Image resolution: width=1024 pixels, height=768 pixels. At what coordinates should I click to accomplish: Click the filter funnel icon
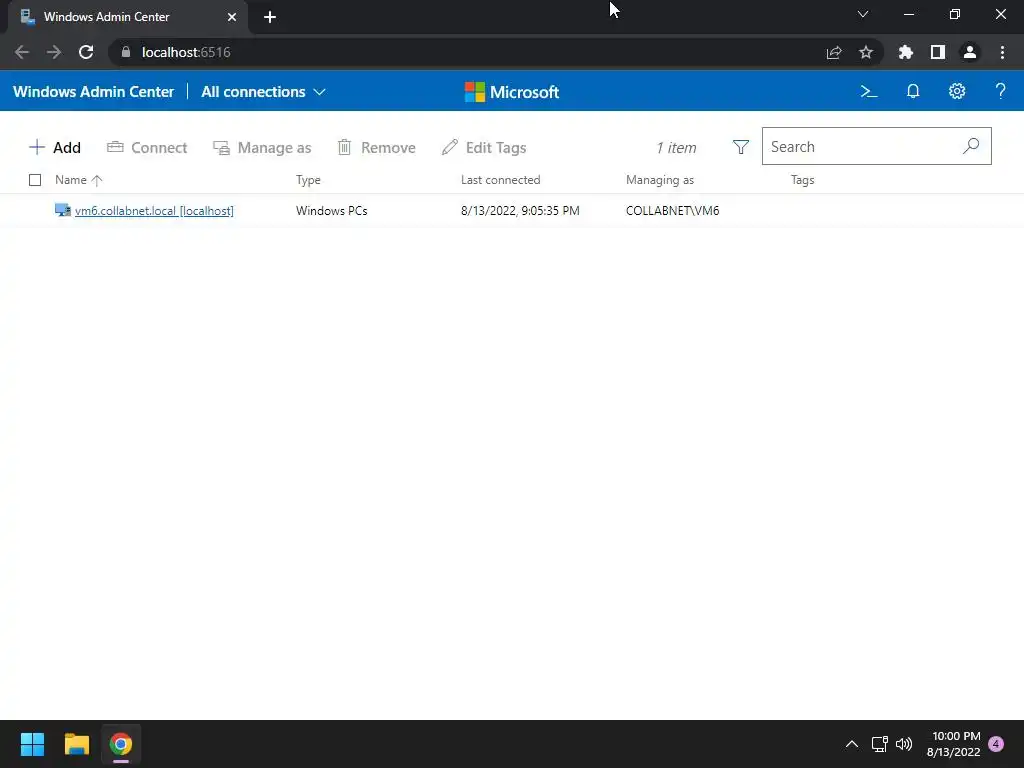click(x=741, y=147)
